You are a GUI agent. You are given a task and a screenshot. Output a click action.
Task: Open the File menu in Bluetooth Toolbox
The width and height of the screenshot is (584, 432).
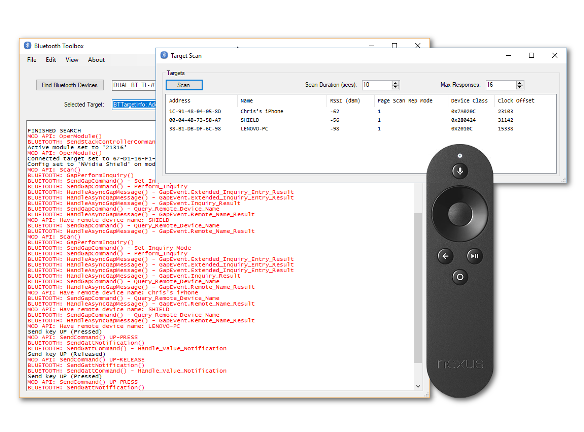click(31, 60)
